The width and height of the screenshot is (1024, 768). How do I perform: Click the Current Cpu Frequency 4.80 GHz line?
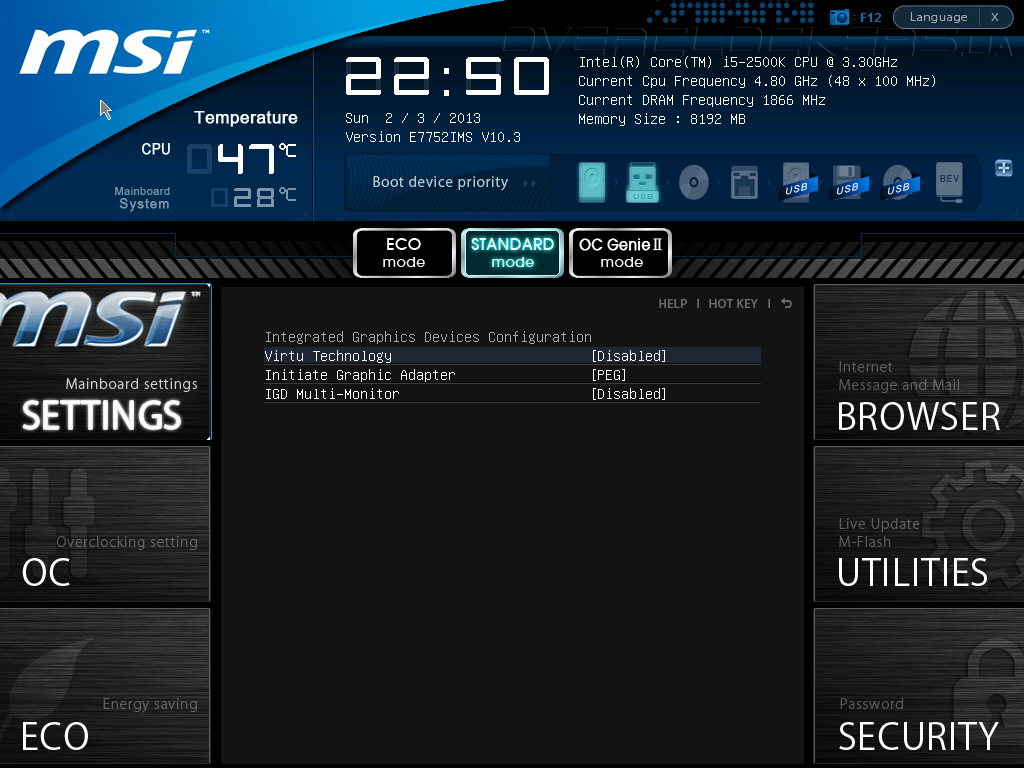(x=757, y=81)
